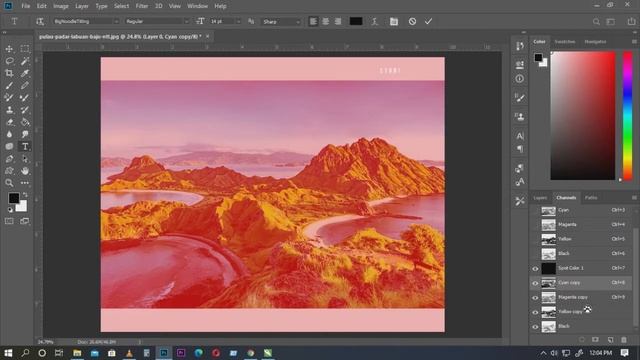Save selection as channel icon
Image resolution: width=640 pixels, height=360 pixels.
596,340
